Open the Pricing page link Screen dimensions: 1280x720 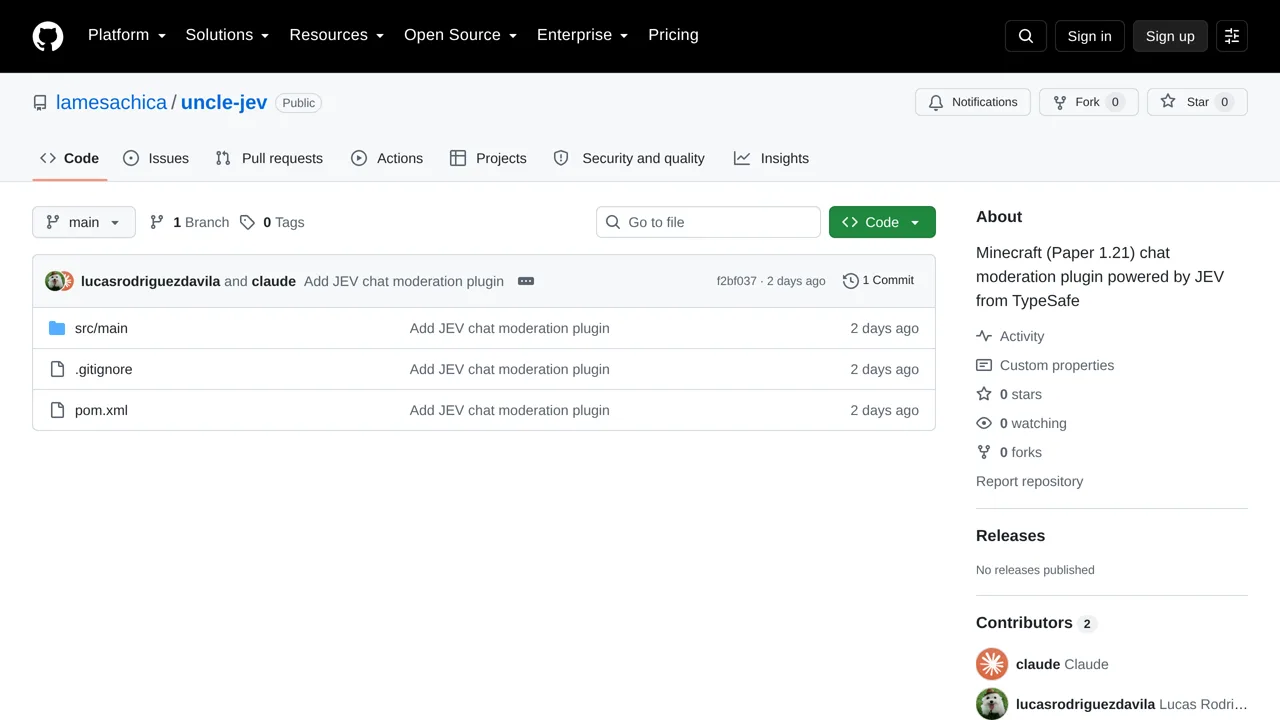point(673,35)
